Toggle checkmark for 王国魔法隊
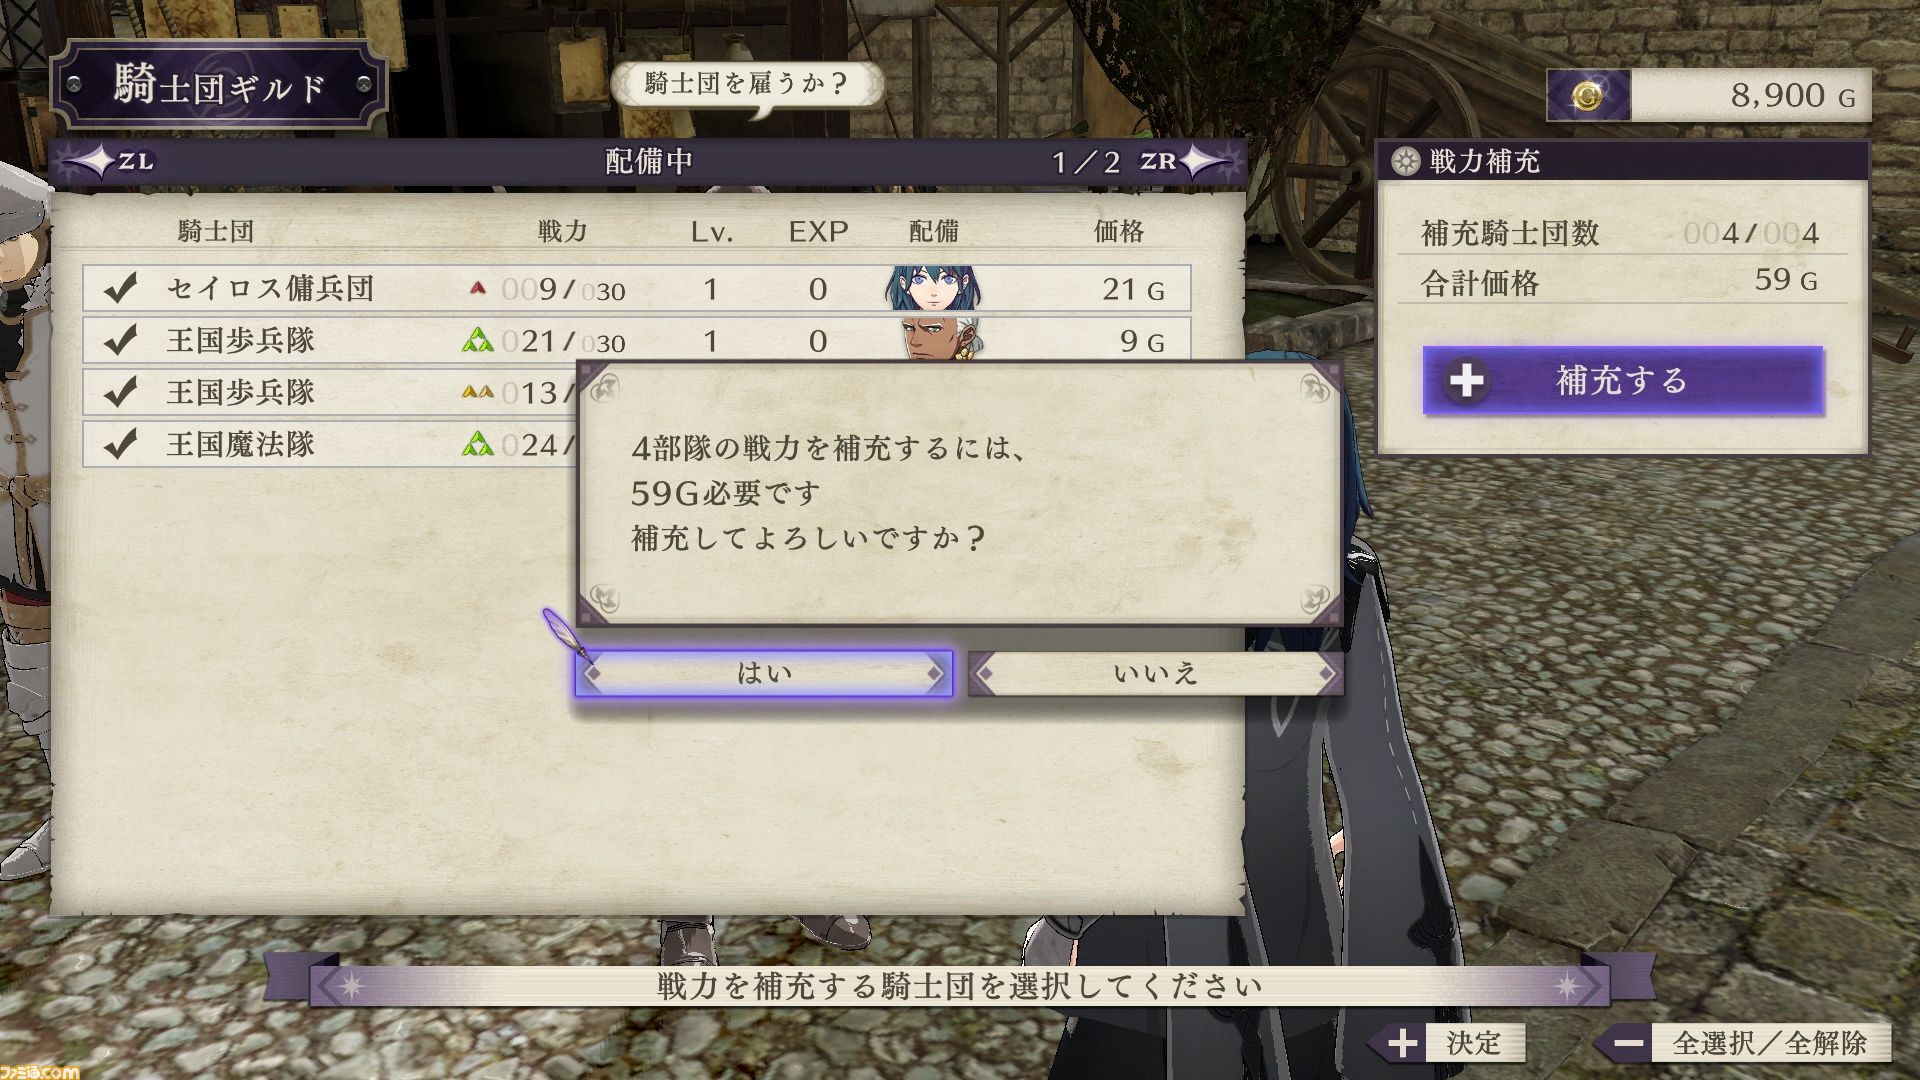The height and width of the screenshot is (1080, 1920). tap(120, 444)
